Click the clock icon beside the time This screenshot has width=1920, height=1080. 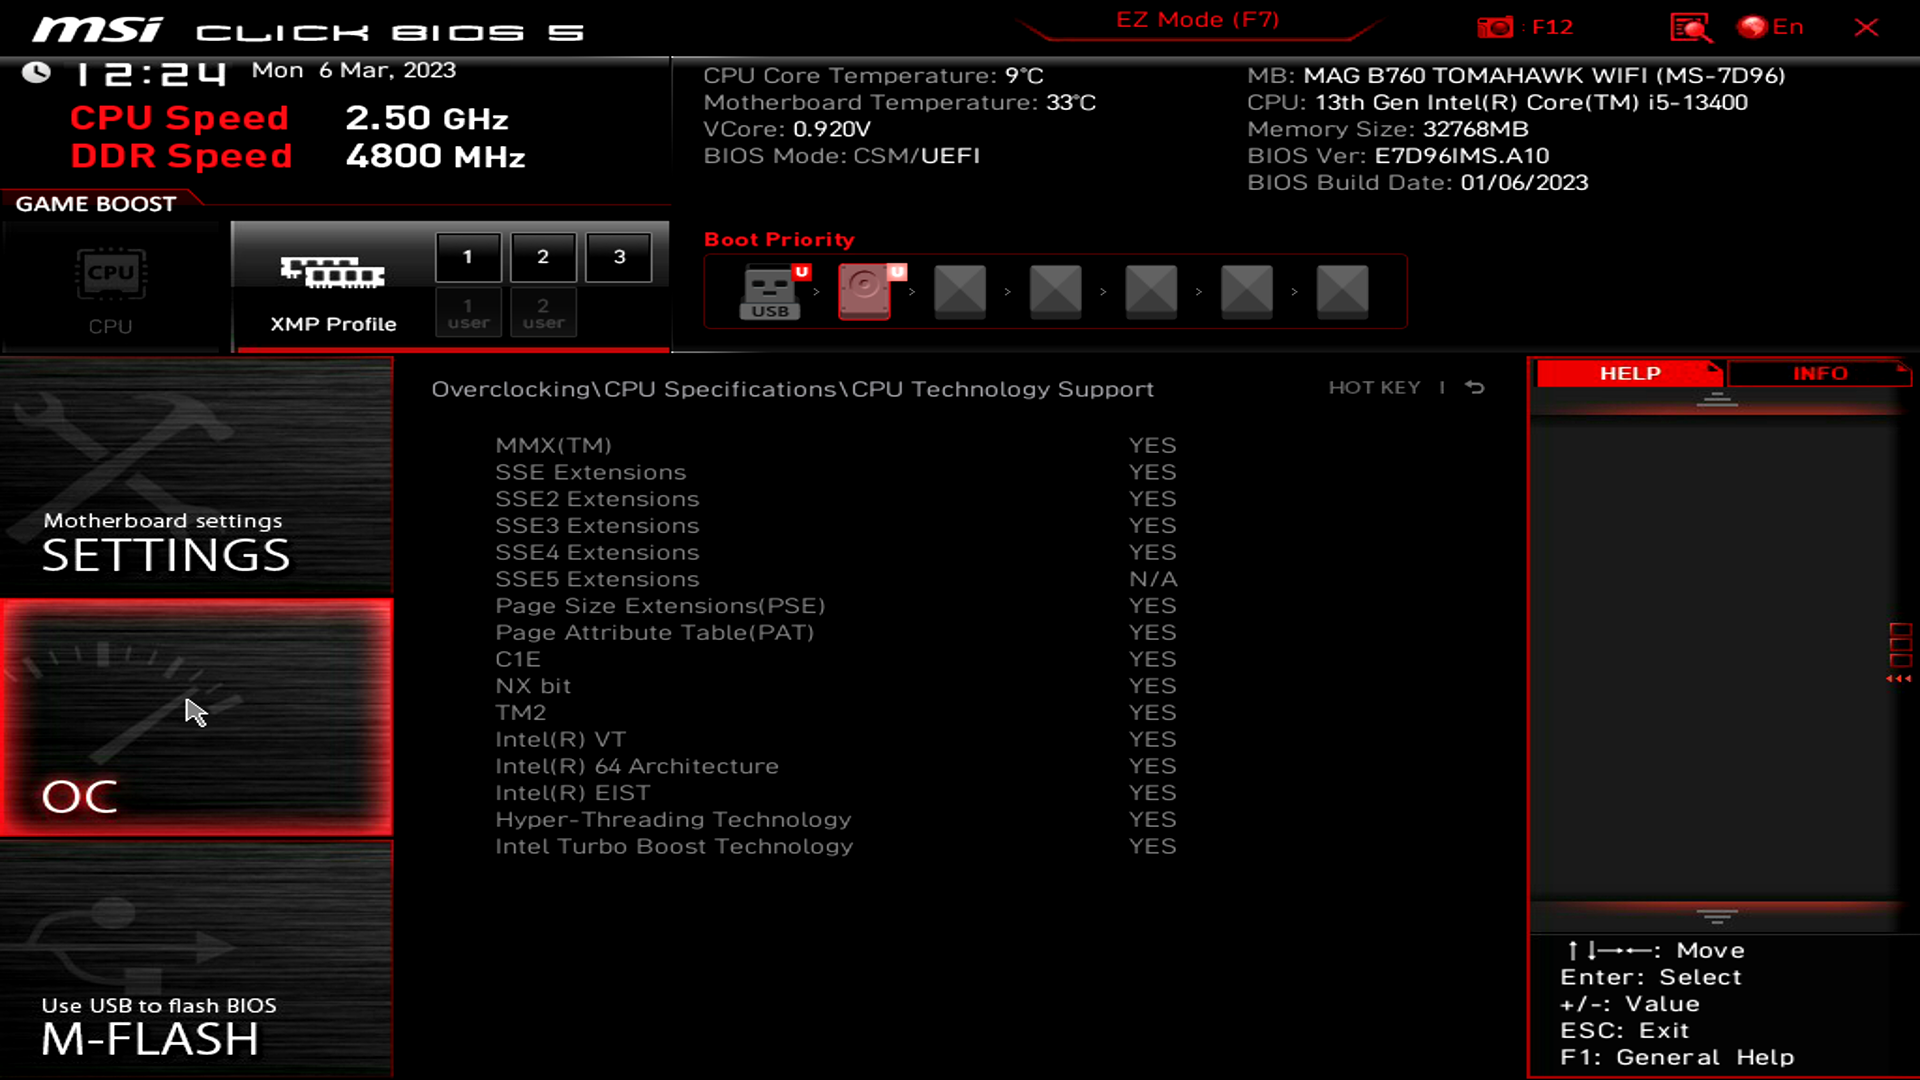coord(37,72)
